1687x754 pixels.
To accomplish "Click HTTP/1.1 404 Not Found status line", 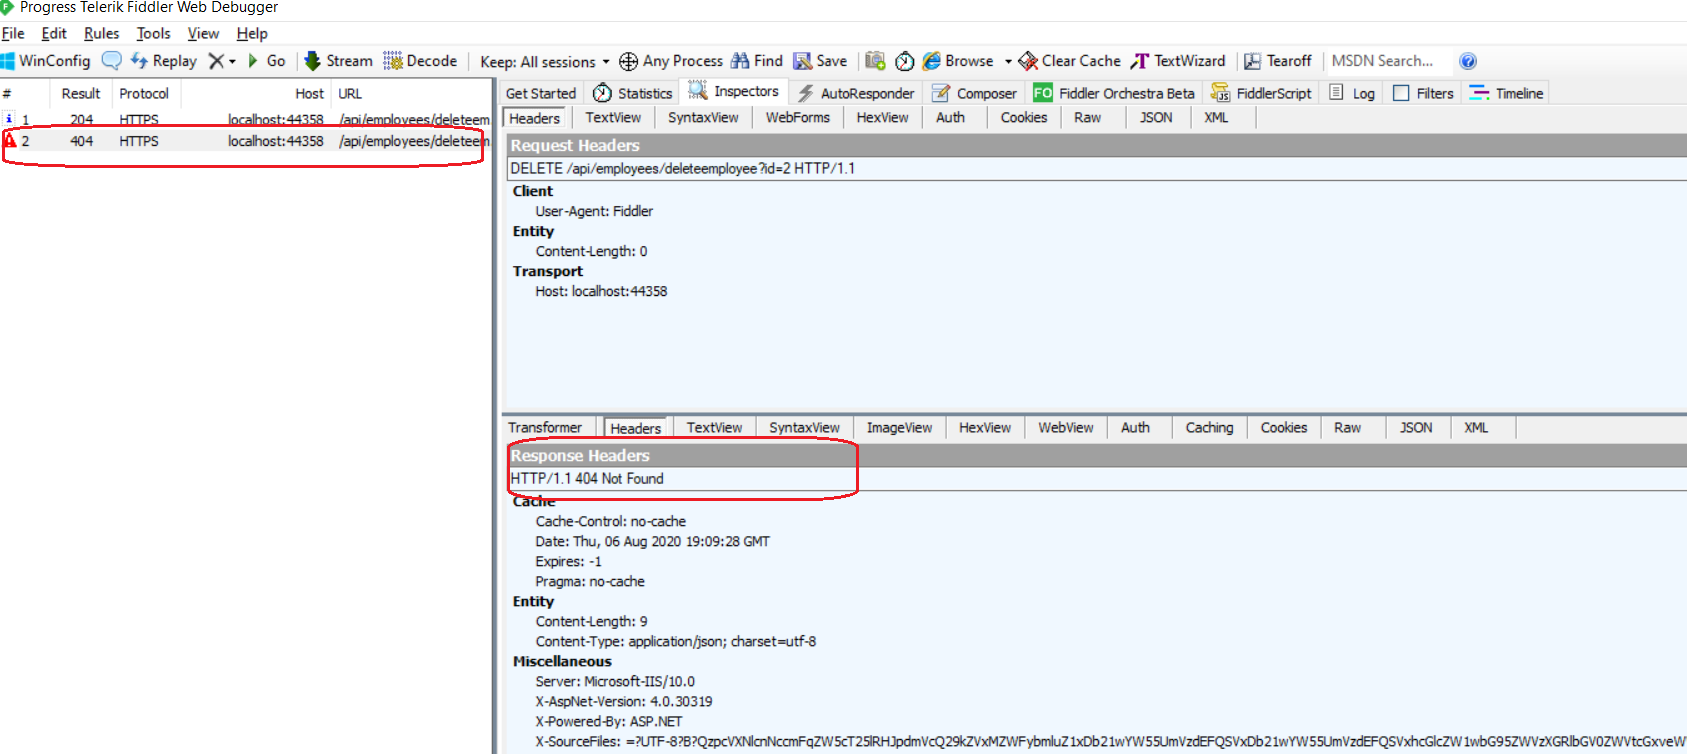I will [x=587, y=479].
